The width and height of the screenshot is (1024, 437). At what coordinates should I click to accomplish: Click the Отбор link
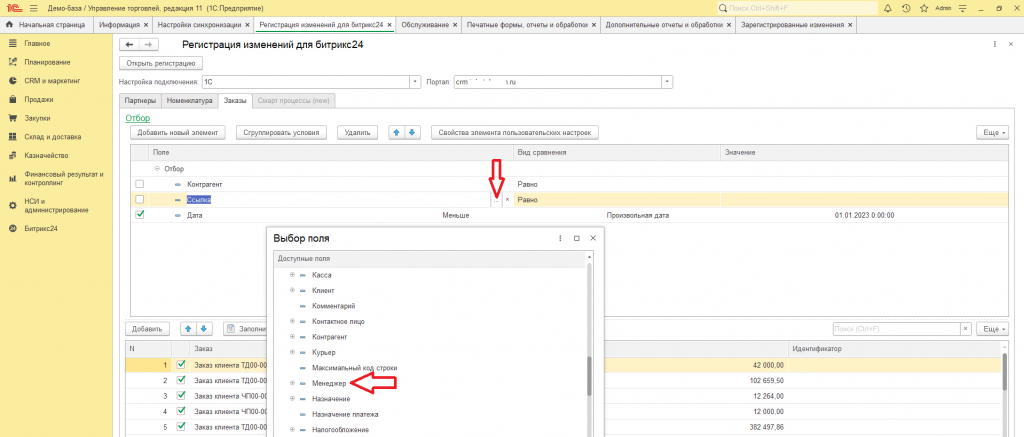(137, 118)
